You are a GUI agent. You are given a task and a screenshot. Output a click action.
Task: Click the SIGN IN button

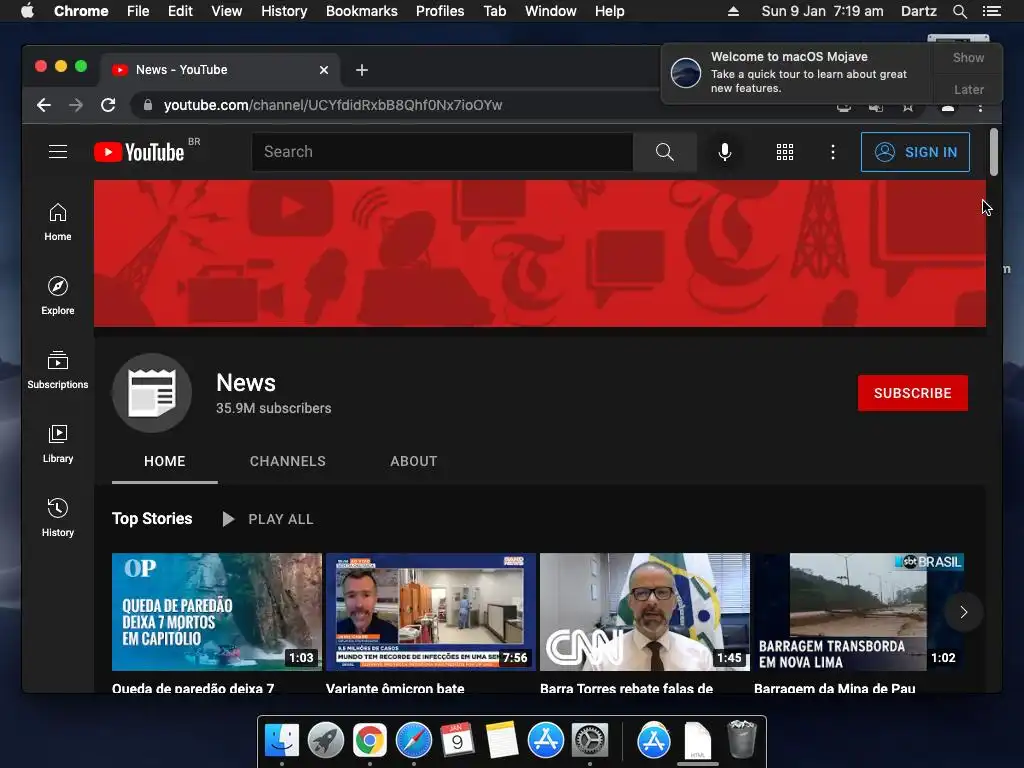915,152
